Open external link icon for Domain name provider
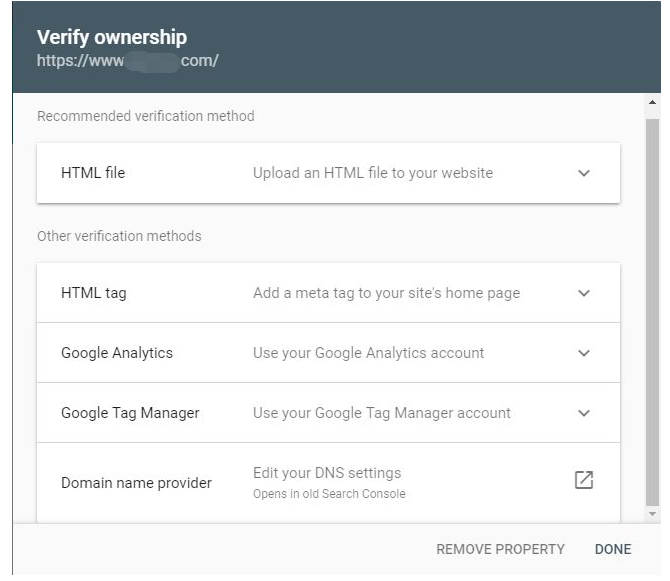Screen dimensions: 670x581 (584, 480)
